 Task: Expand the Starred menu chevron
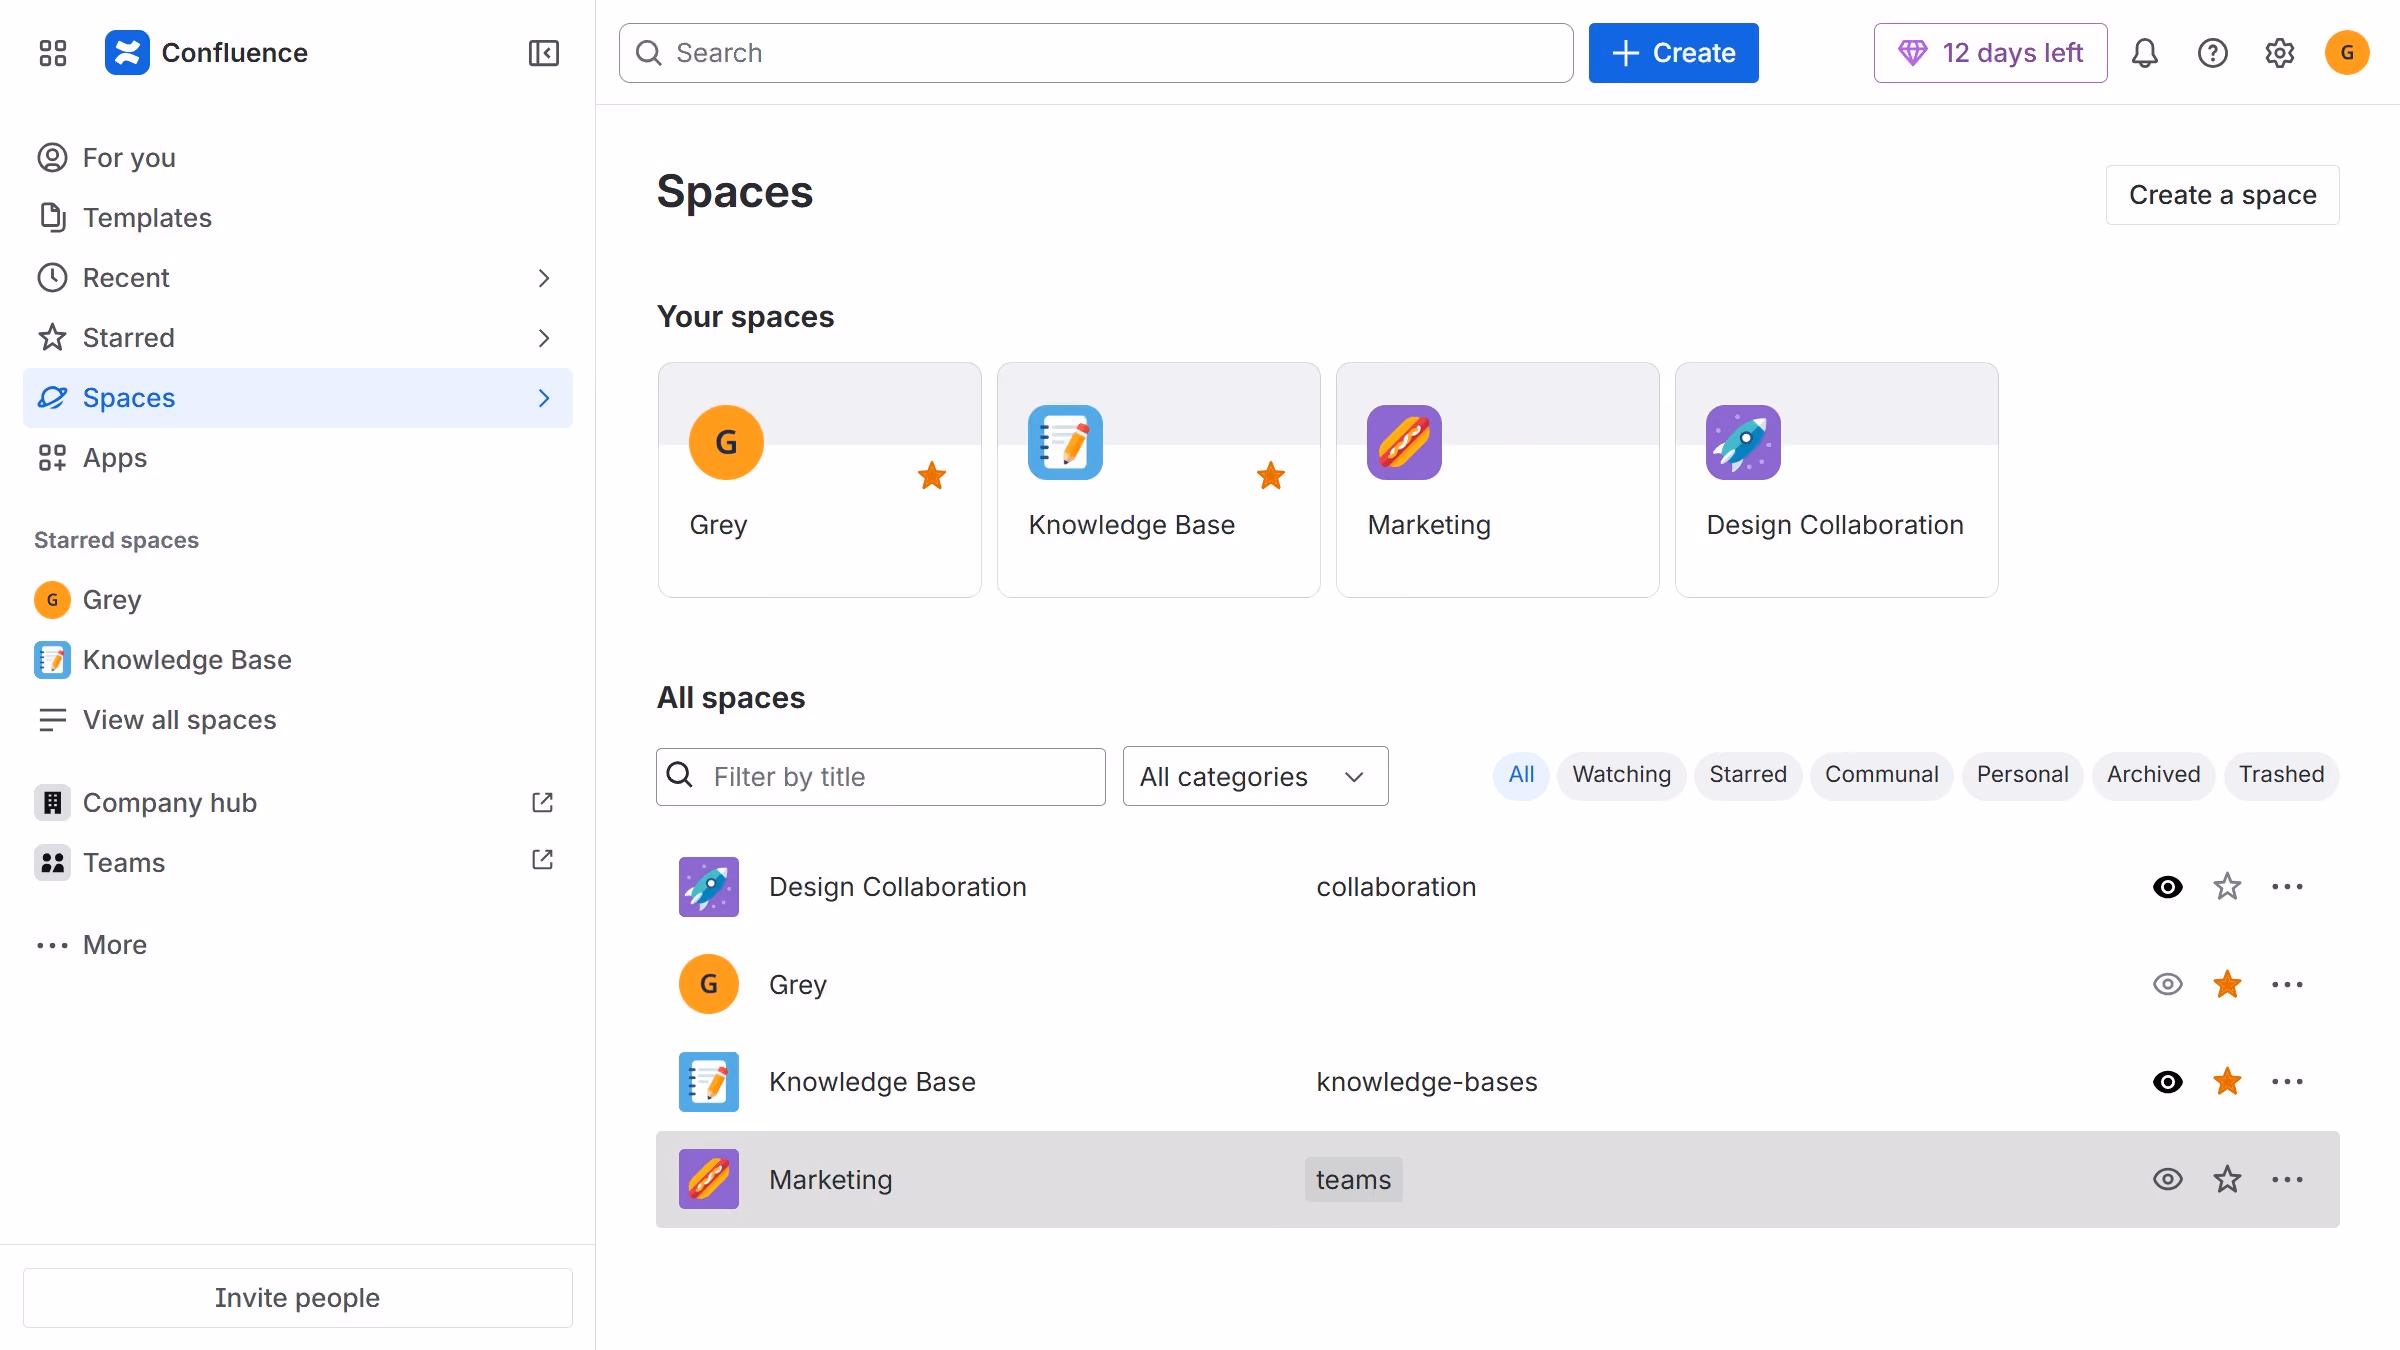tap(543, 338)
